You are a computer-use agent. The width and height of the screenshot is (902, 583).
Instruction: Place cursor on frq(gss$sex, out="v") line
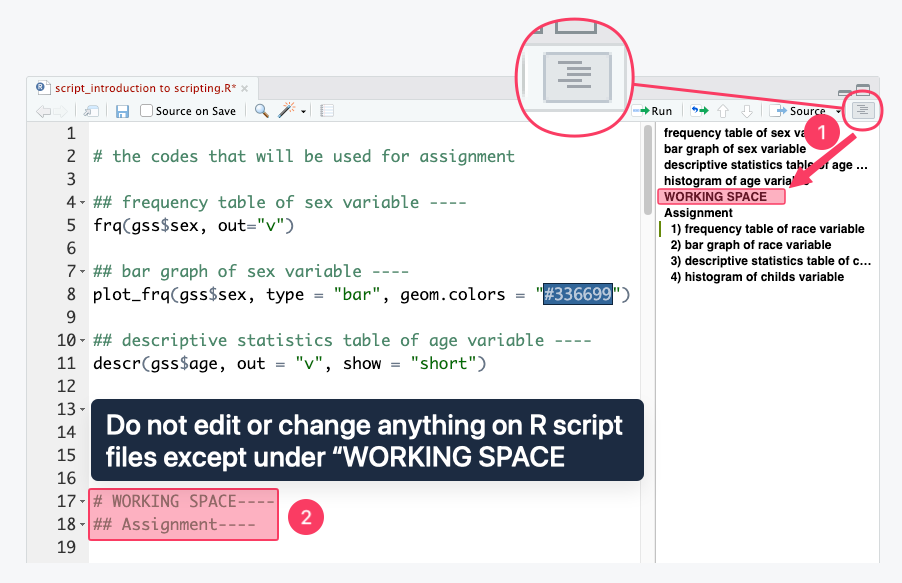coord(193,225)
